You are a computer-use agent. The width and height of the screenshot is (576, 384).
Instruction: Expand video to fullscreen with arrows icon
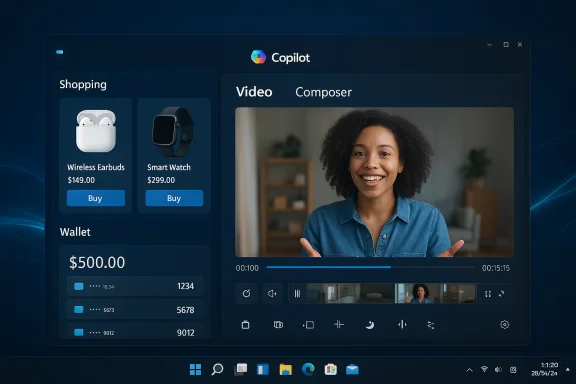coord(501,294)
